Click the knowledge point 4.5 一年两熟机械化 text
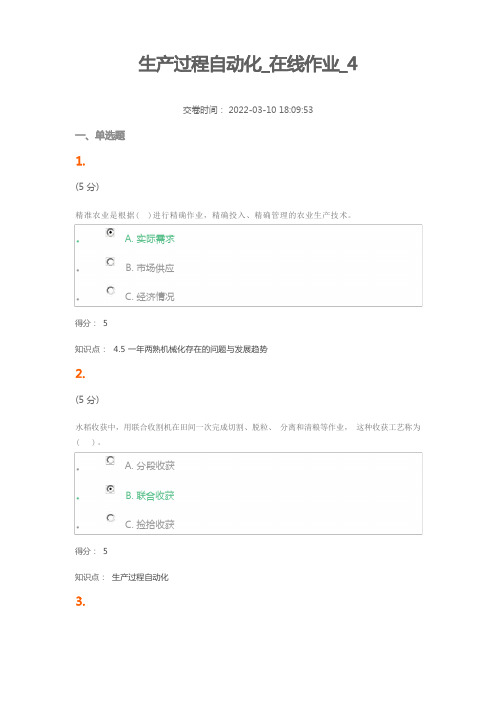This screenshot has width=496, height=702. (x=190, y=349)
